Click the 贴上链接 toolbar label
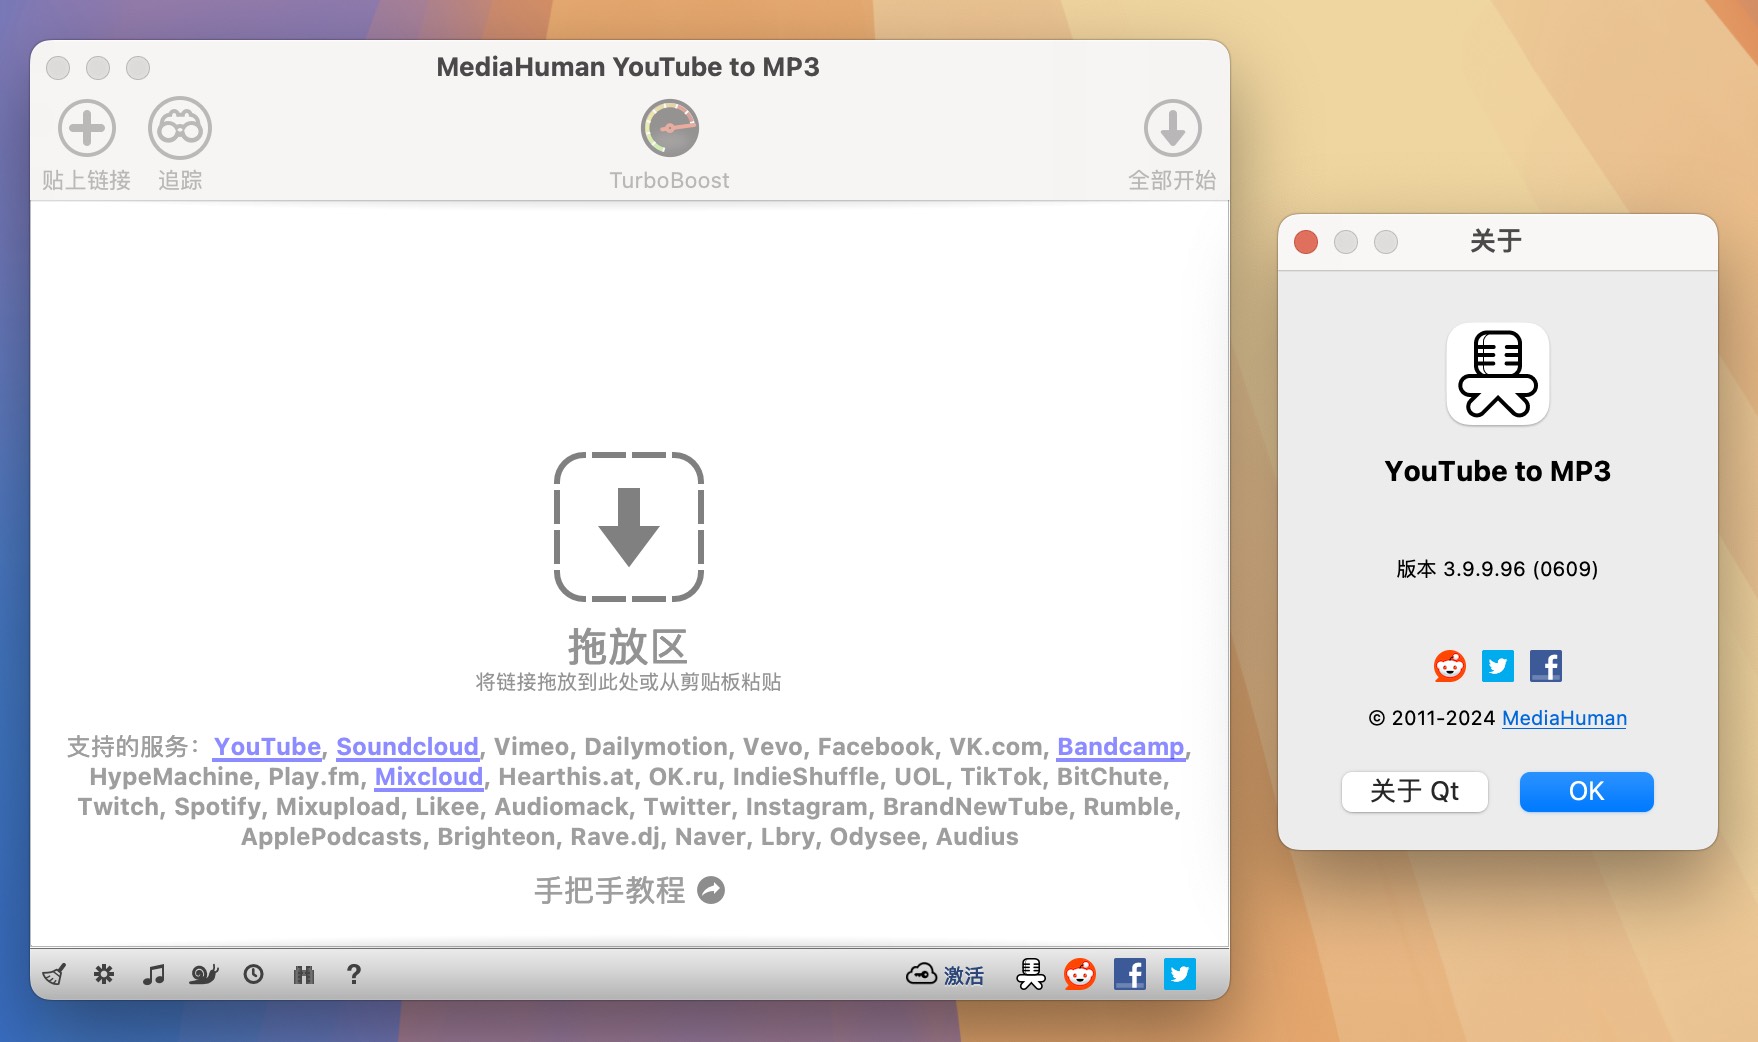Image resolution: width=1758 pixels, height=1042 pixels. 87,180
